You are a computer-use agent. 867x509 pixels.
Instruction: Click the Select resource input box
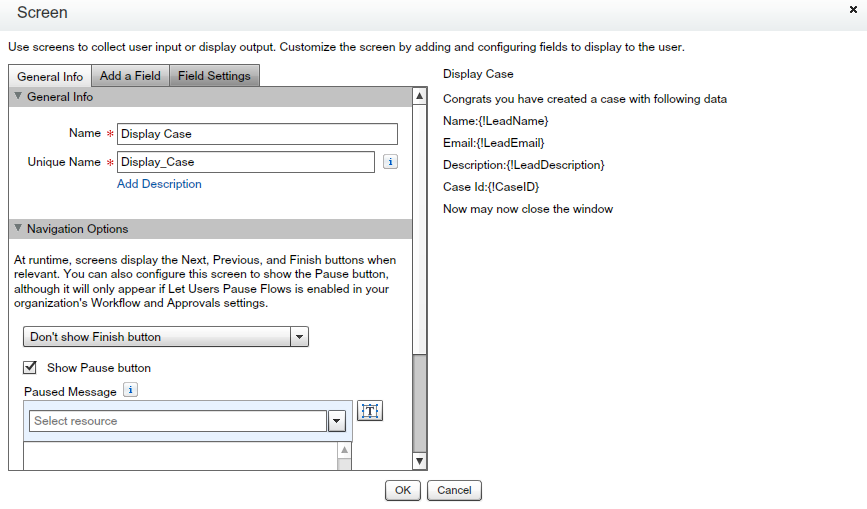tap(178, 421)
